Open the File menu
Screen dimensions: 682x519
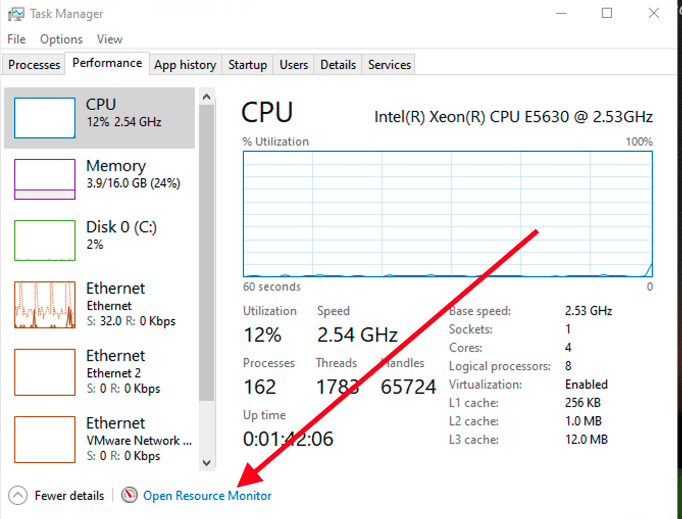[16, 39]
